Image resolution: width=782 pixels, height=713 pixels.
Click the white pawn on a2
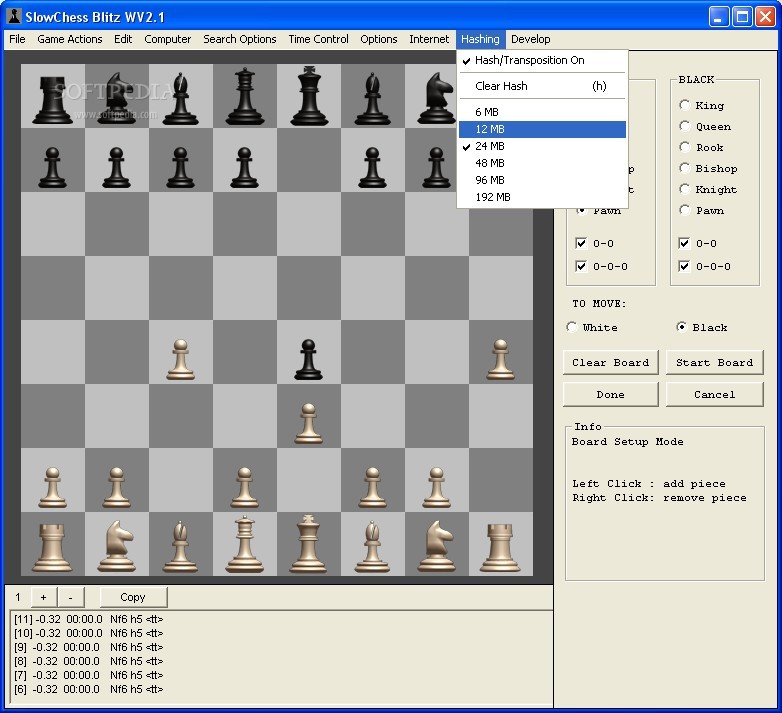tap(52, 488)
